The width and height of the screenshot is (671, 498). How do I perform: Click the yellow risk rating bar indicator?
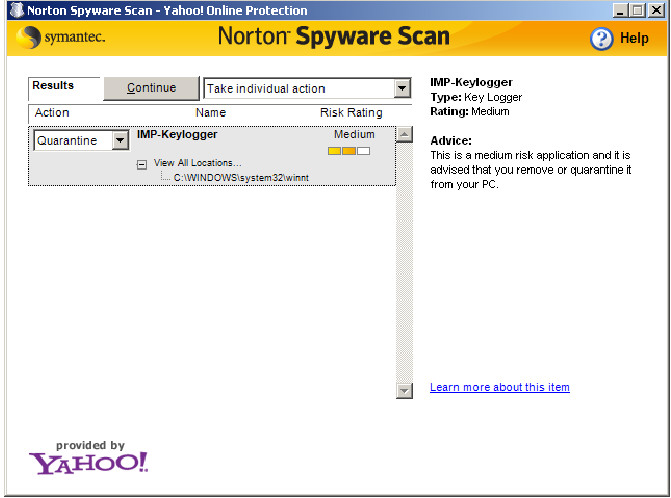click(349, 151)
